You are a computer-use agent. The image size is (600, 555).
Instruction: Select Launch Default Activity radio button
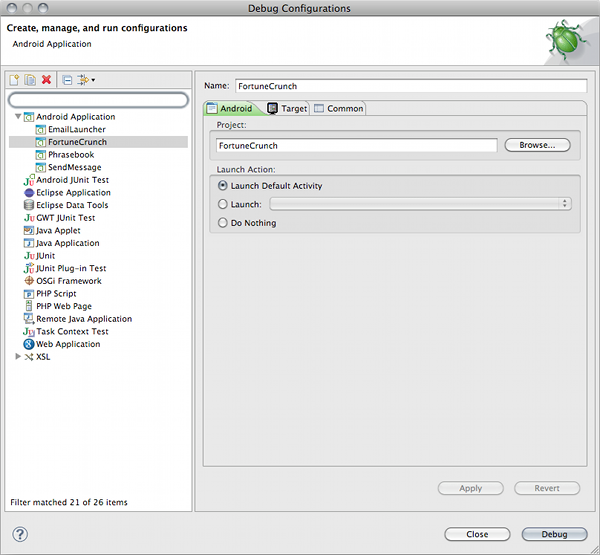(x=222, y=186)
